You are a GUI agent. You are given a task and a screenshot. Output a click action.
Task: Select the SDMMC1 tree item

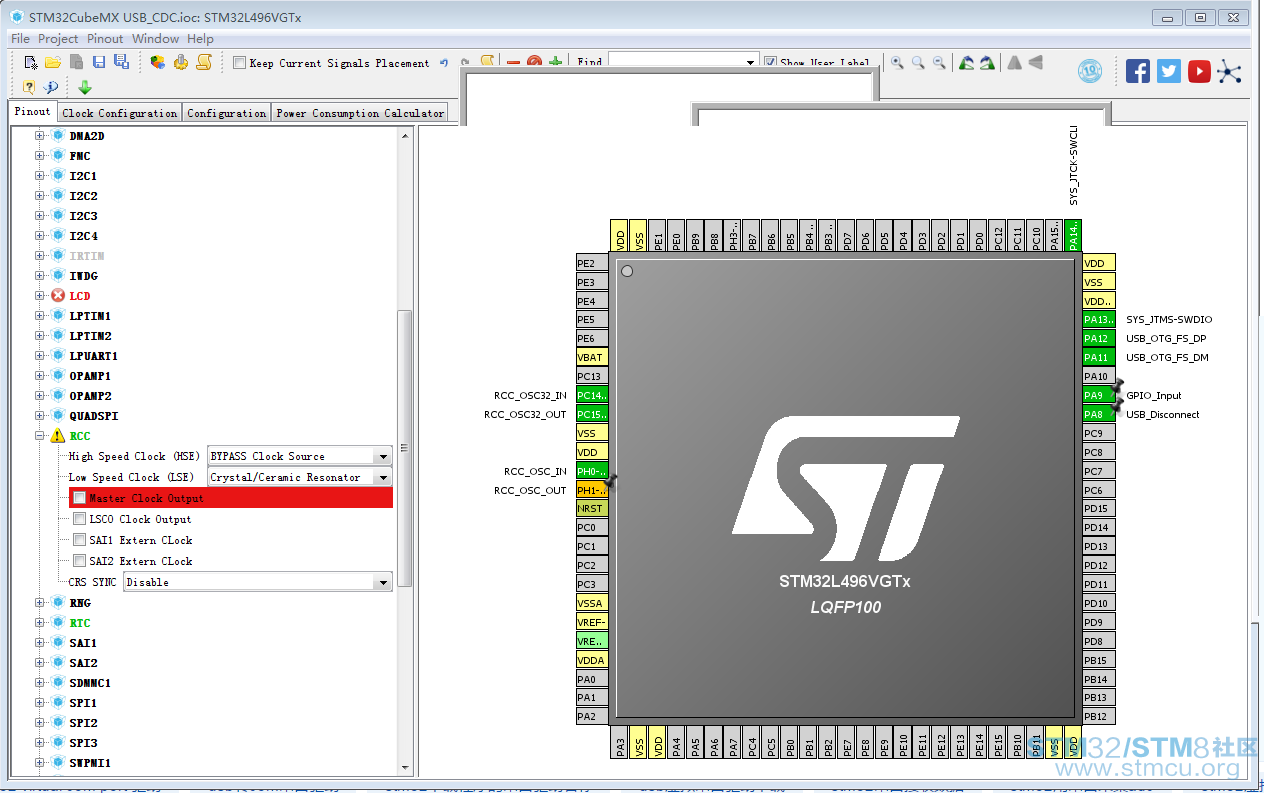(90, 683)
